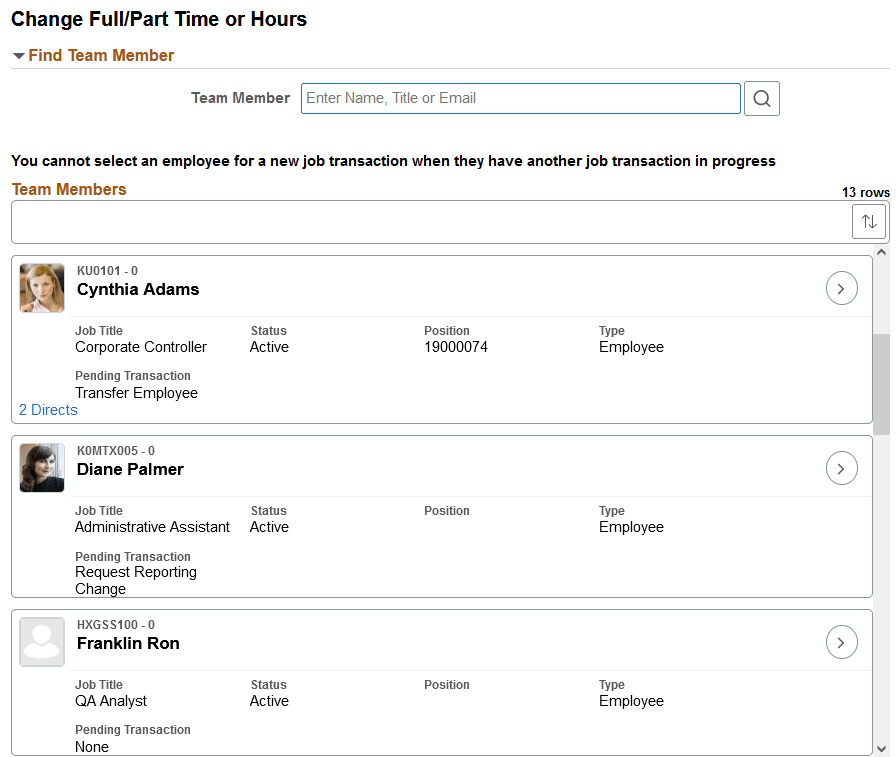Open Franklin Ron's detail chevron button

pyautogui.click(x=841, y=641)
